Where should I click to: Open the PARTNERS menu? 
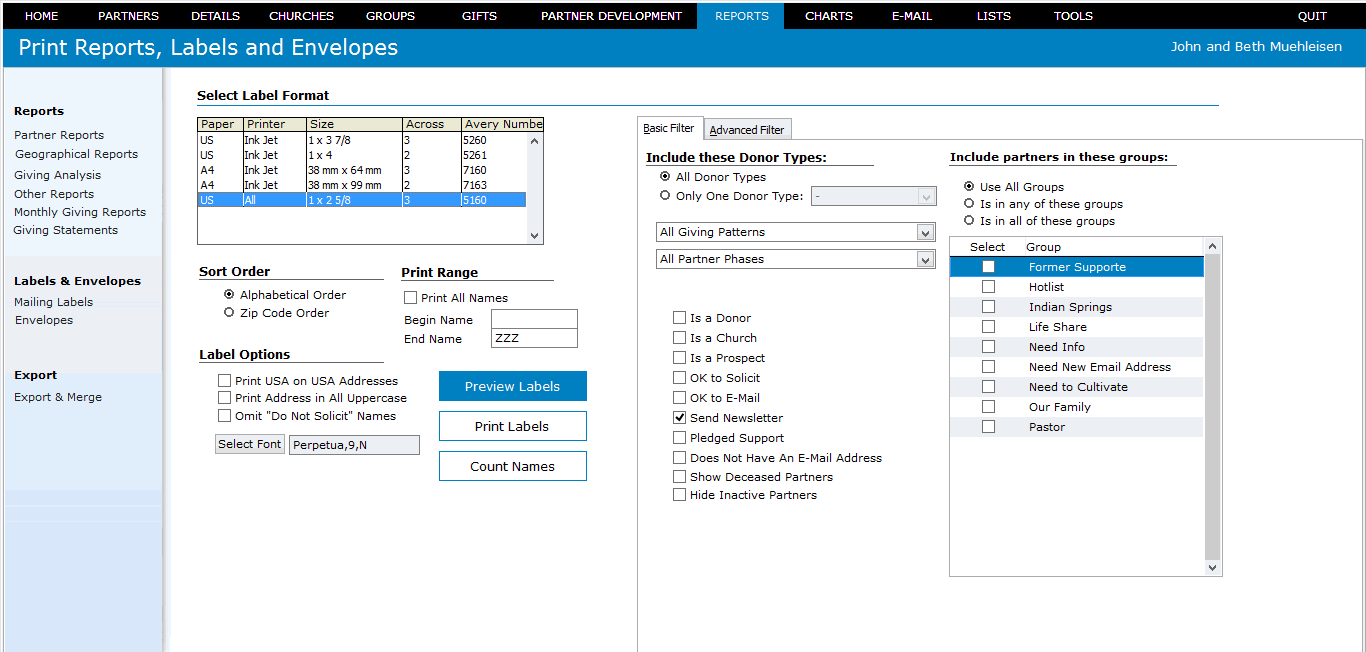click(x=128, y=16)
